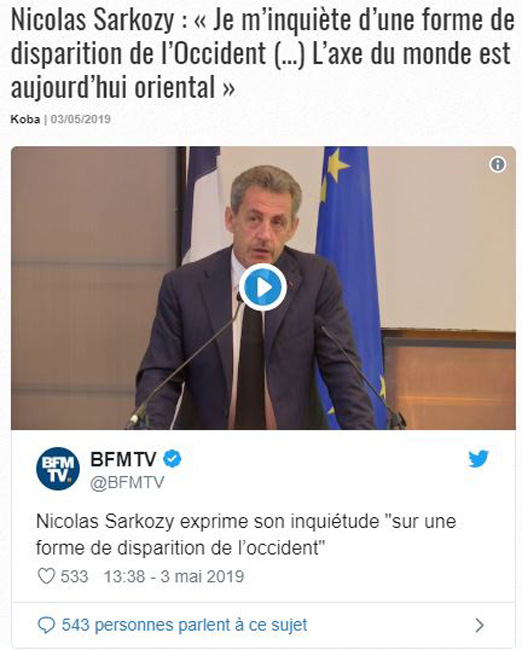Click the French flag in the video frame
This screenshot has width=522, height=650.
(204, 205)
